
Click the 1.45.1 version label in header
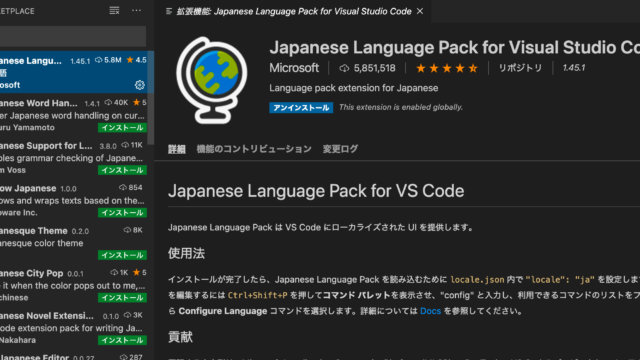pyautogui.click(x=573, y=68)
